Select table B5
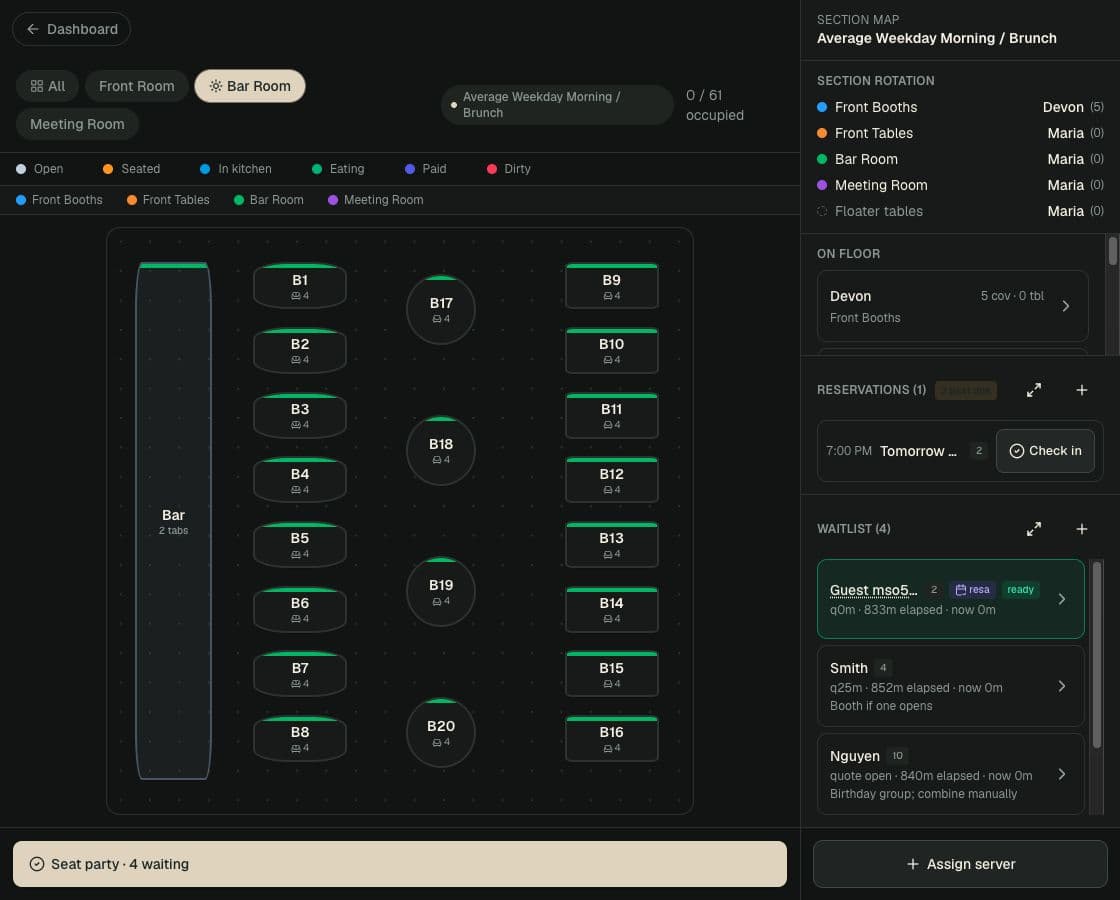 (300, 545)
